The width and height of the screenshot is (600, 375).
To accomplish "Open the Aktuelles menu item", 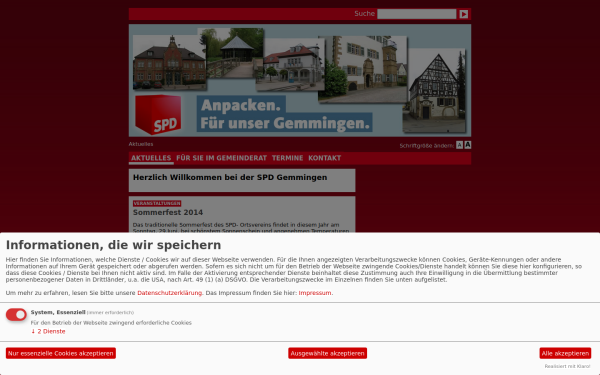I will point(151,158).
